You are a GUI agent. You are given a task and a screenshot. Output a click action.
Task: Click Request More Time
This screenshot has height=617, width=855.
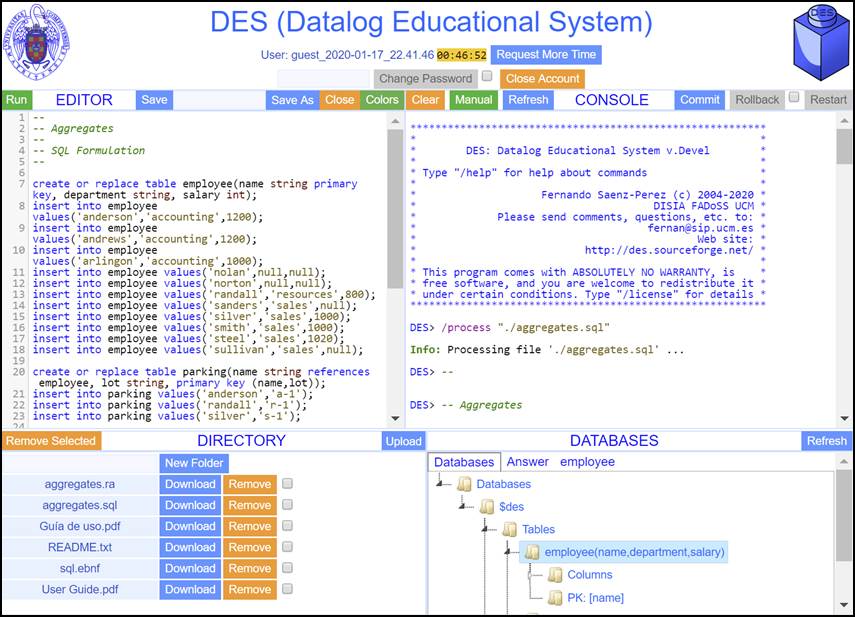(x=546, y=55)
